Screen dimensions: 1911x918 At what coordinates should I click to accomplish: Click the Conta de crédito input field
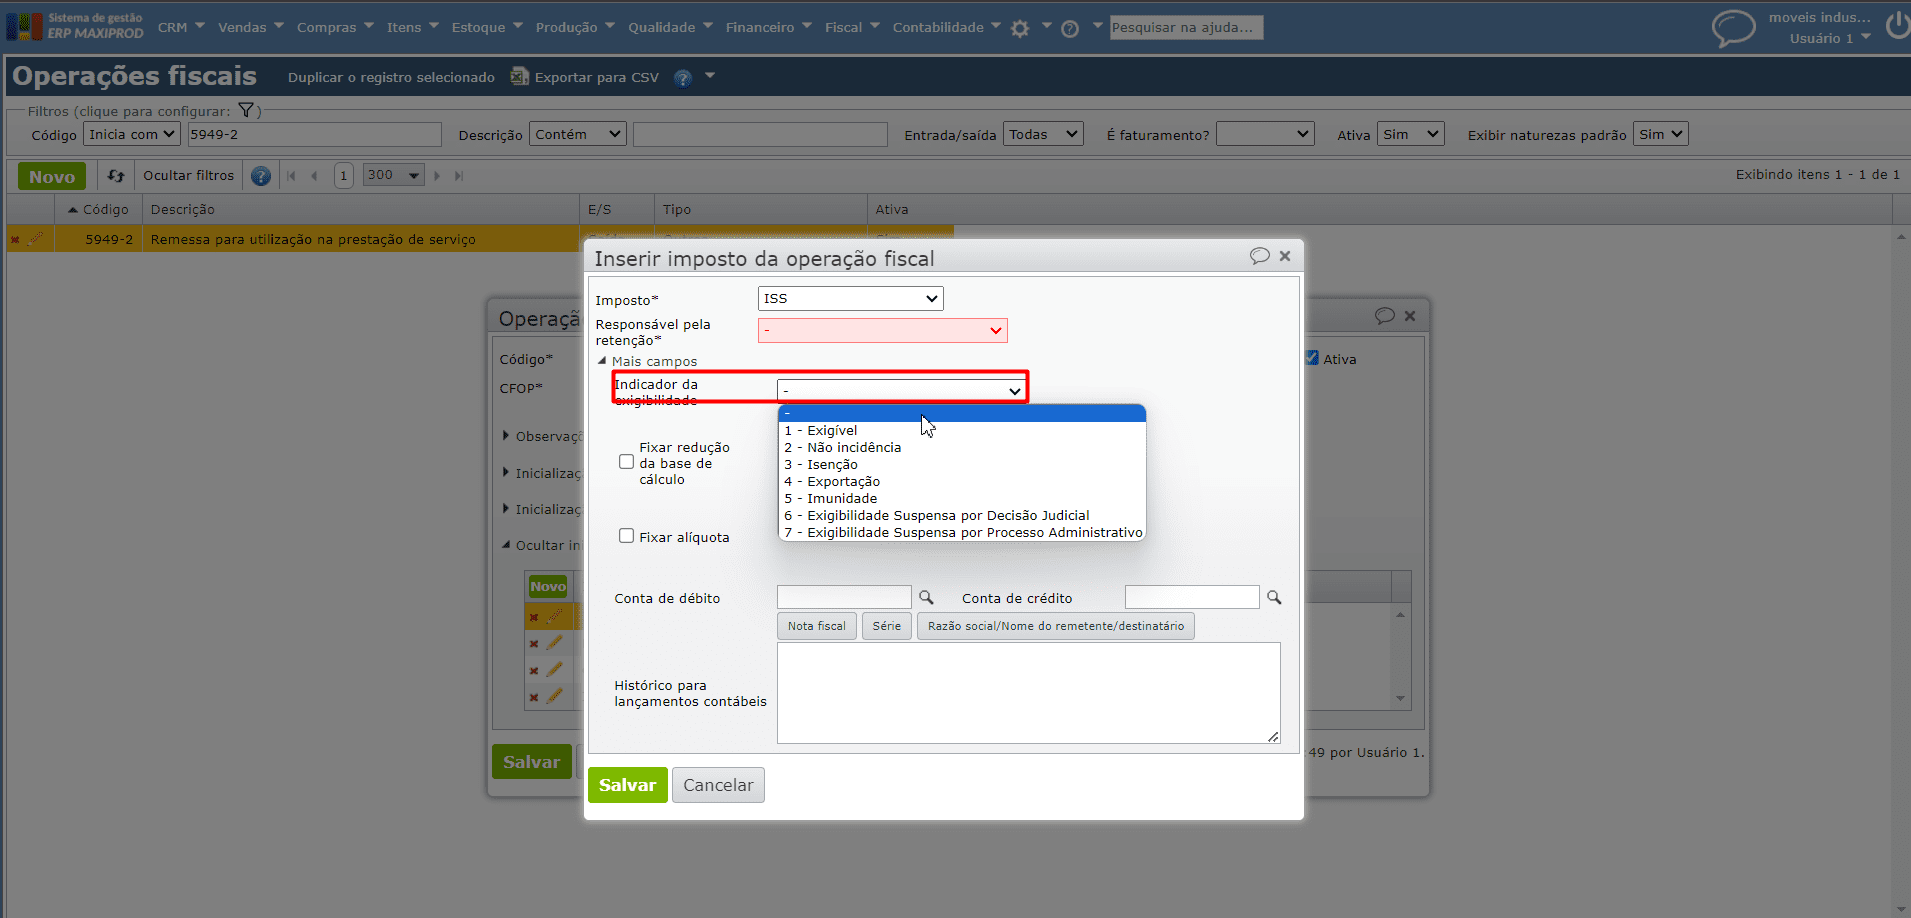(1192, 597)
